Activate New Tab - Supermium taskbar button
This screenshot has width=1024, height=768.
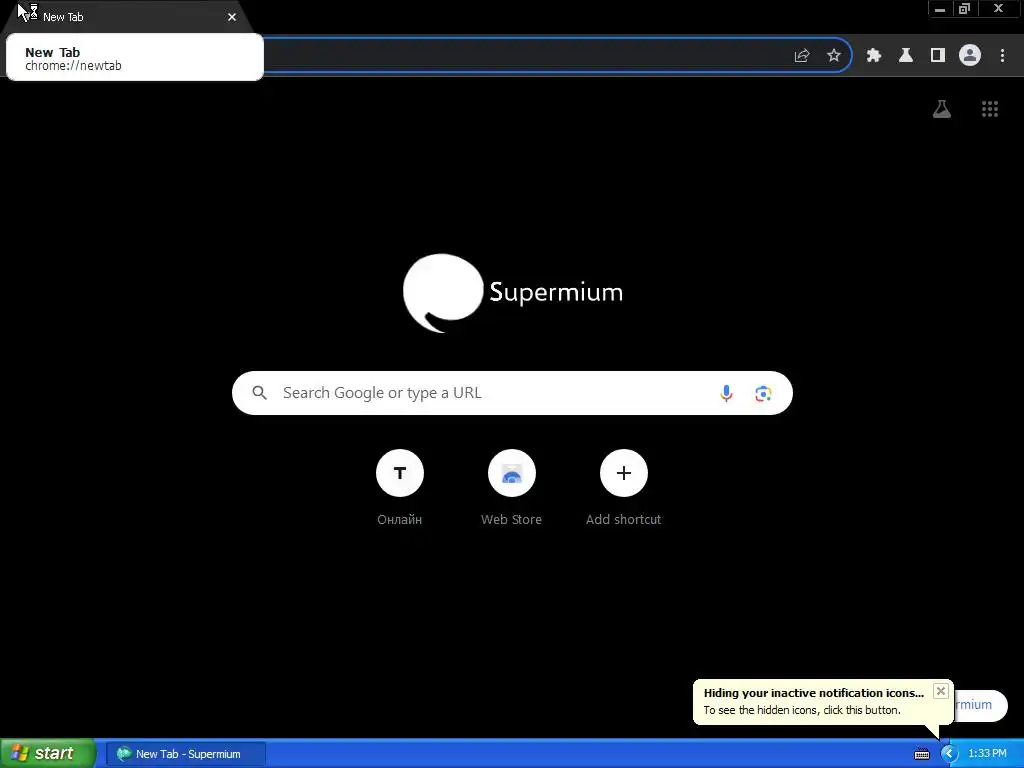[x=186, y=754]
